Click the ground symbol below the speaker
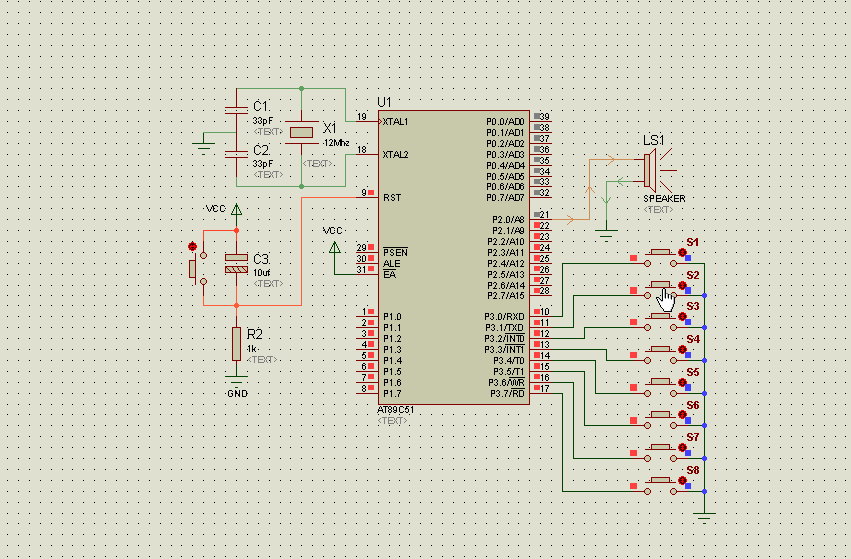This screenshot has height=559, width=851. [x=606, y=236]
